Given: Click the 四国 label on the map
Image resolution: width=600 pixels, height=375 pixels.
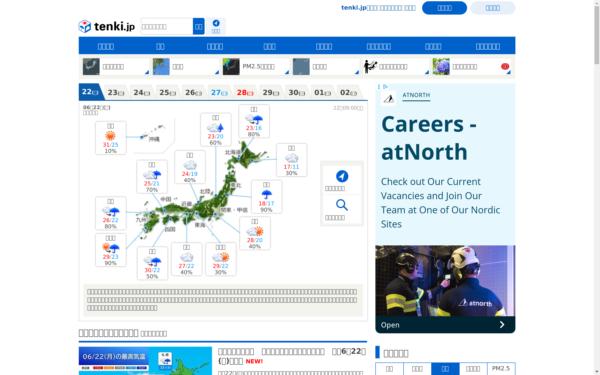Looking at the screenshot, I should [x=170, y=230].
